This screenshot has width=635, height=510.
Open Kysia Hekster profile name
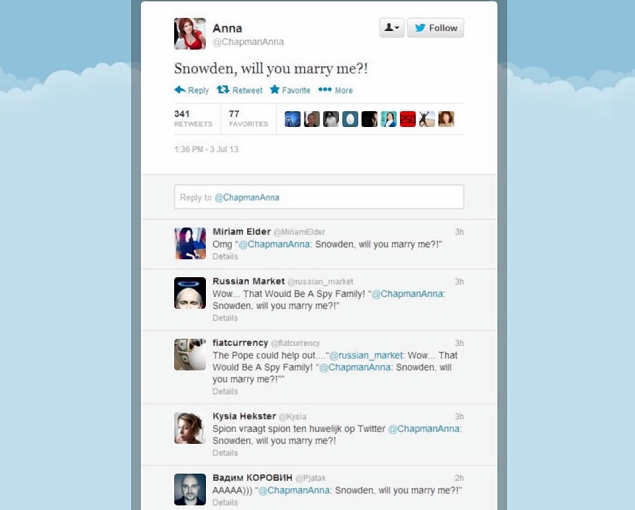[x=244, y=416]
